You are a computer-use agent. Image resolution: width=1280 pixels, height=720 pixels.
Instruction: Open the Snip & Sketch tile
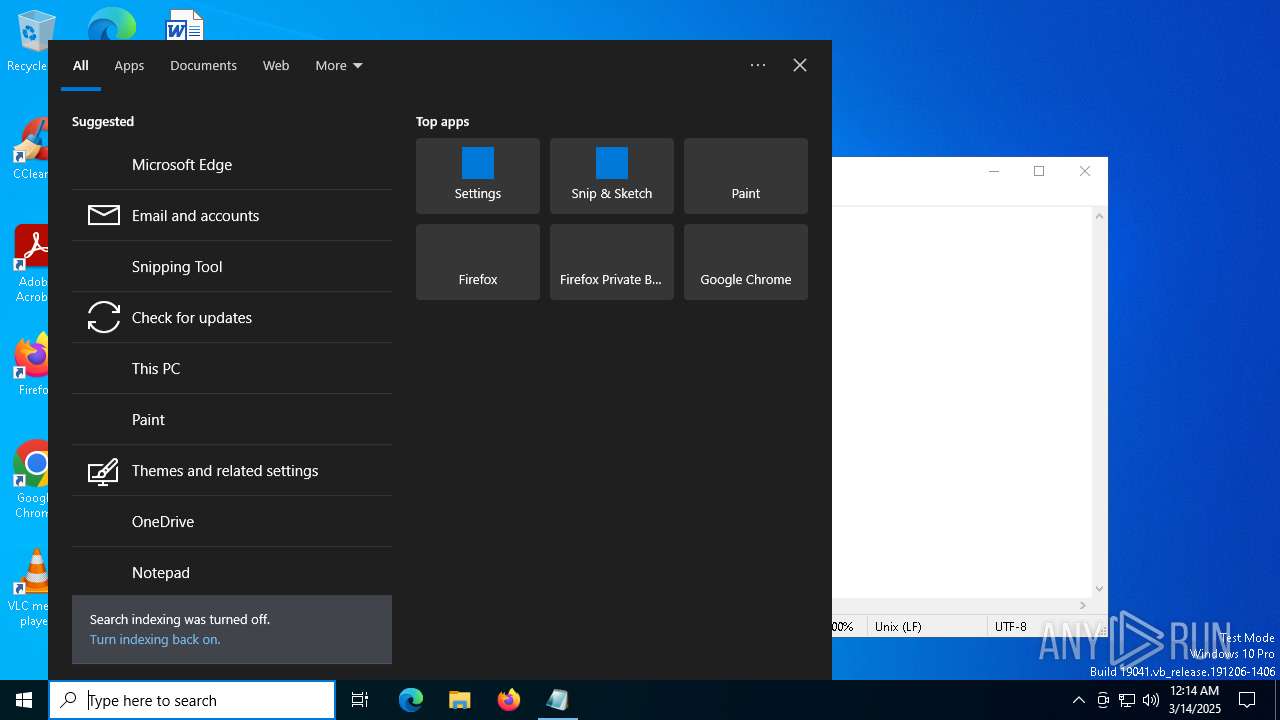[612, 176]
